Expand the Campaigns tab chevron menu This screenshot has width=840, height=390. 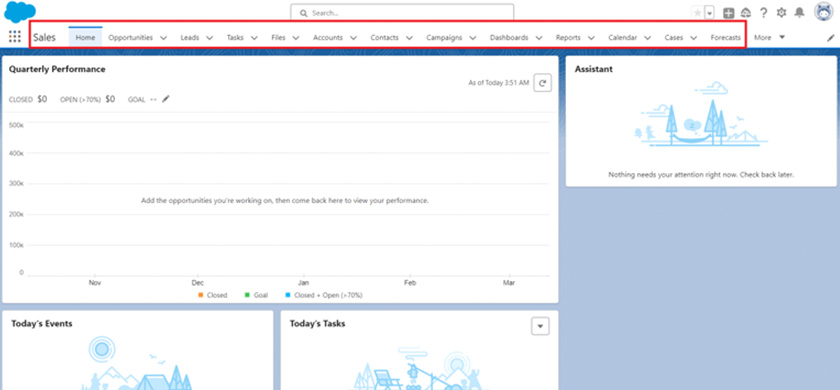coord(472,38)
